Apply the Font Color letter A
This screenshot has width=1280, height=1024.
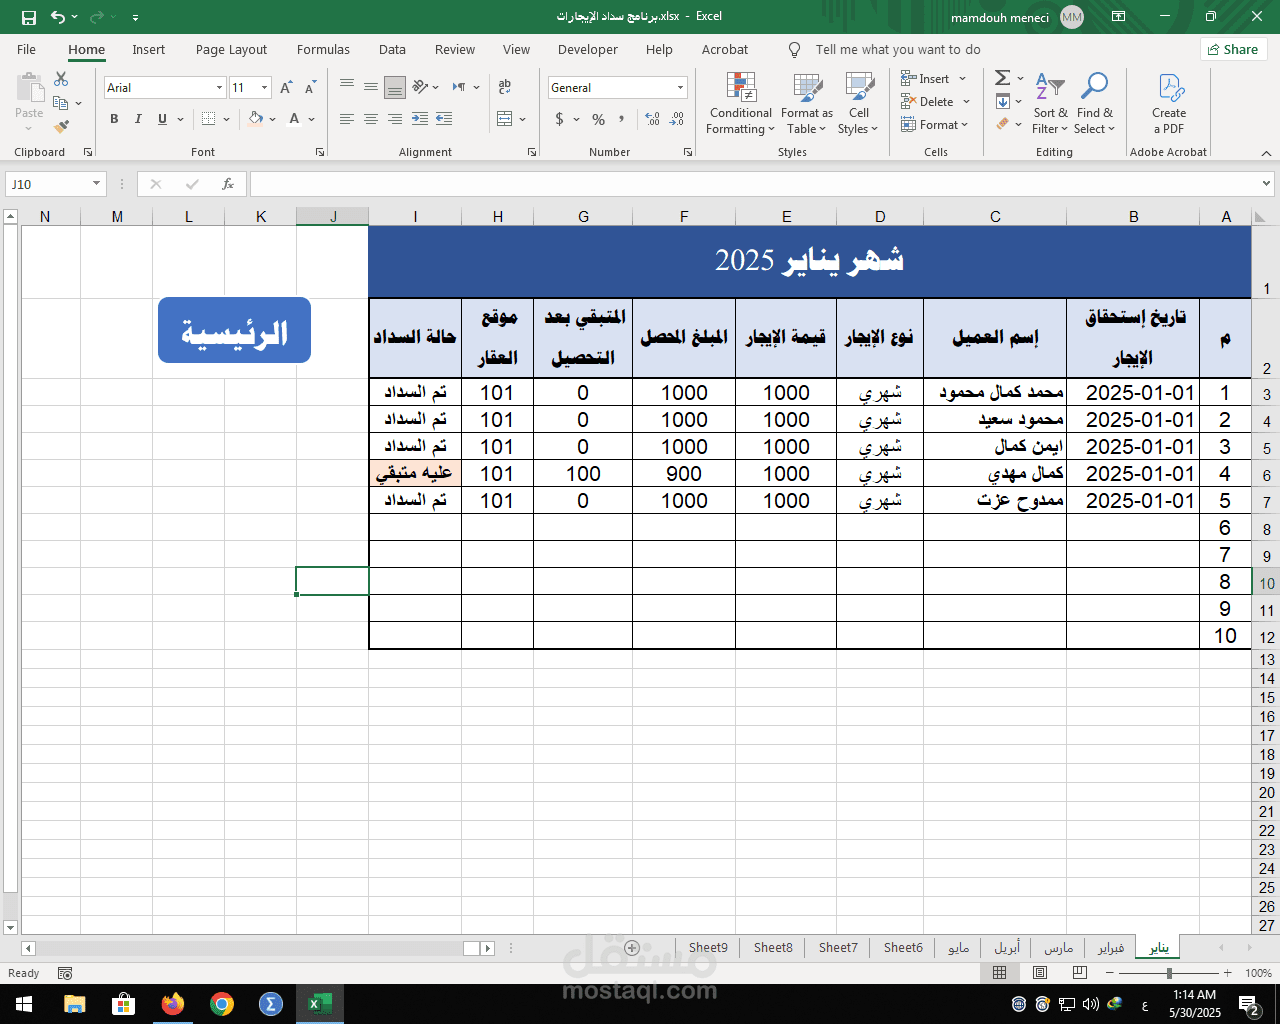click(294, 119)
